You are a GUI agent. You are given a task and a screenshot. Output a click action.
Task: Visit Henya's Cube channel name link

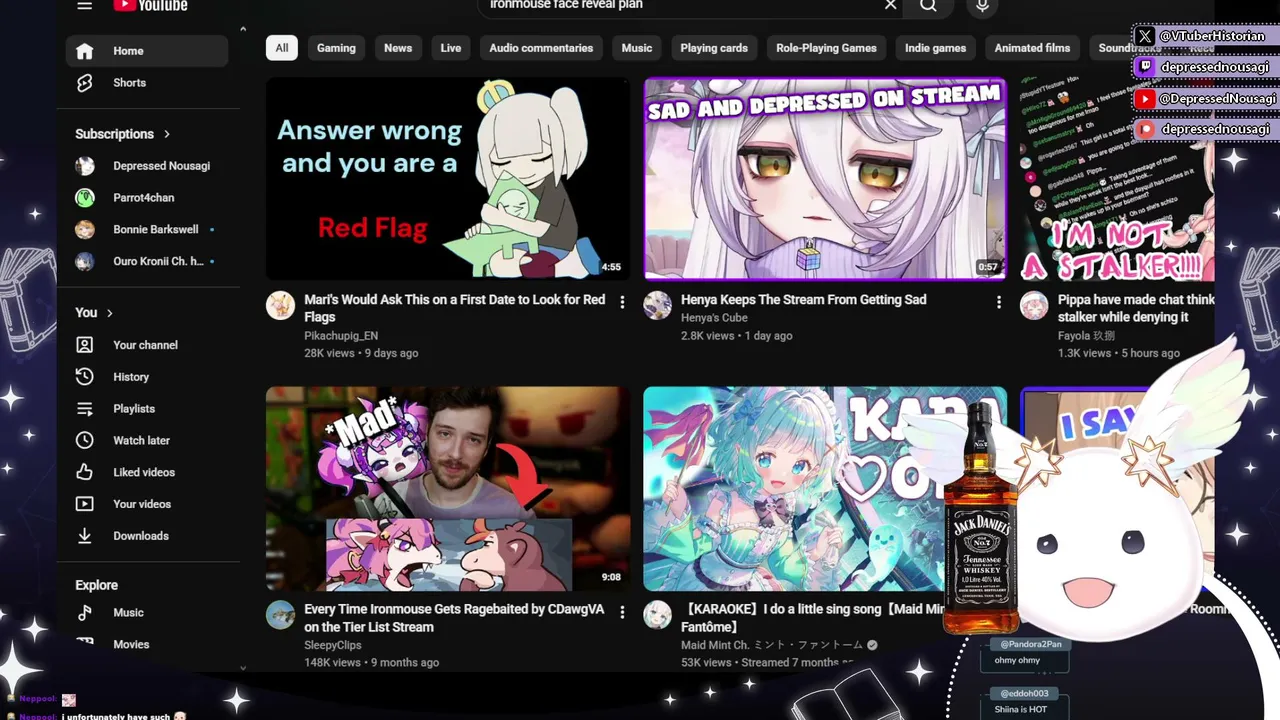(x=714, y=318)
